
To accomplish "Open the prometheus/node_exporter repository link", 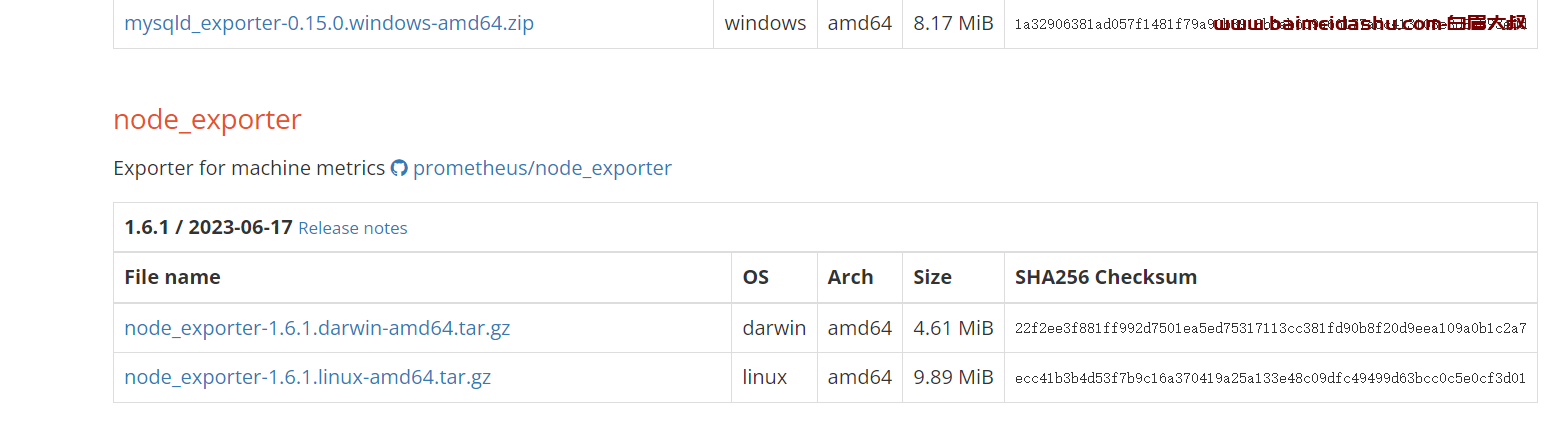I will click(542, 168).
